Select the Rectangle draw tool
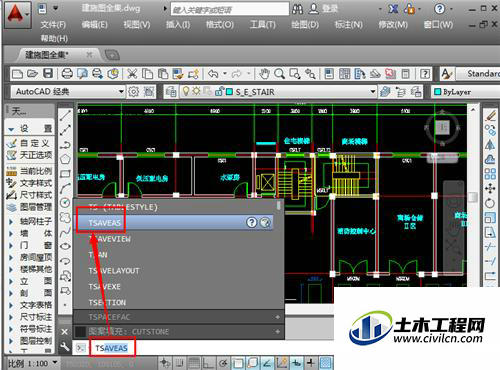Viewport: 500px width, 370px height. pyautogui.click(x=65, y=174)
